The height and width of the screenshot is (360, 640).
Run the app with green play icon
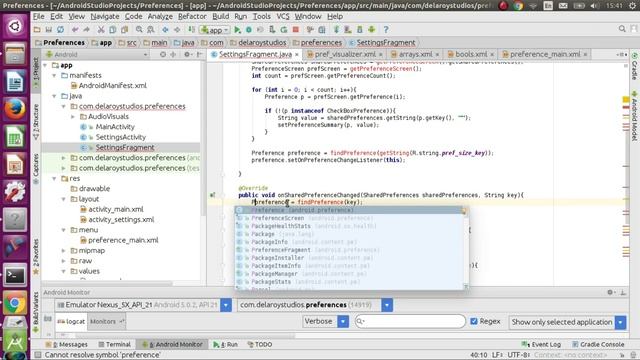tap(237, 29)
